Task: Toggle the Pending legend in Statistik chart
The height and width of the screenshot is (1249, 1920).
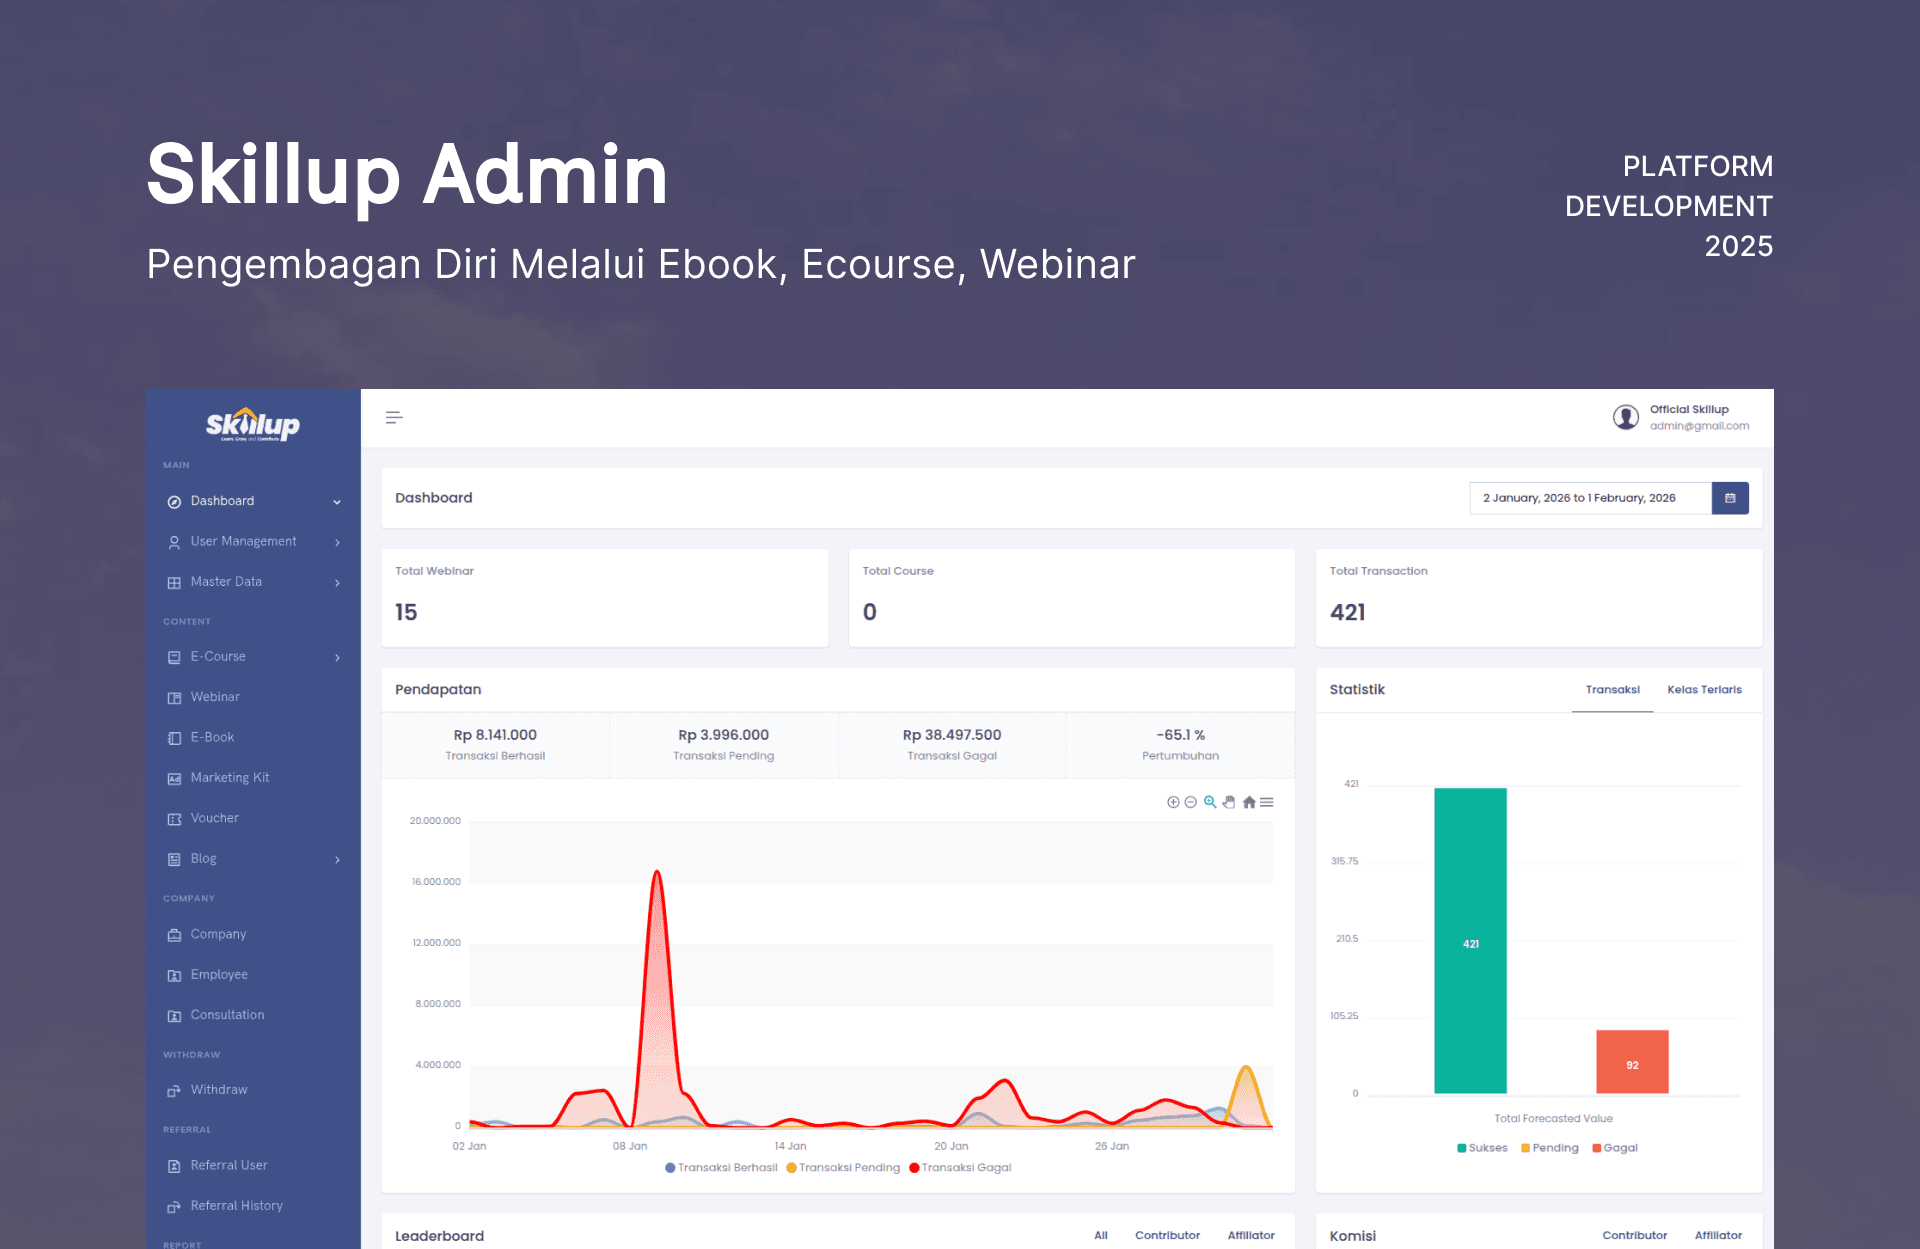Action: pyautogui.click(x=1550, y=1147)
